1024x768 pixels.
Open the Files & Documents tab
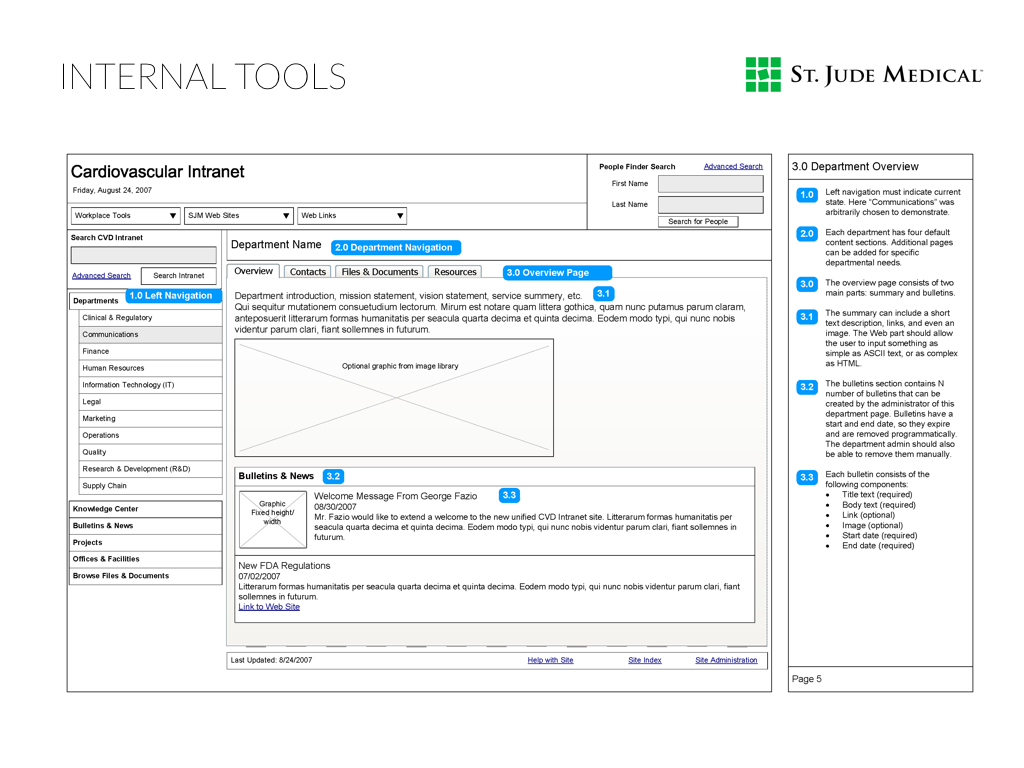(379, 272)
